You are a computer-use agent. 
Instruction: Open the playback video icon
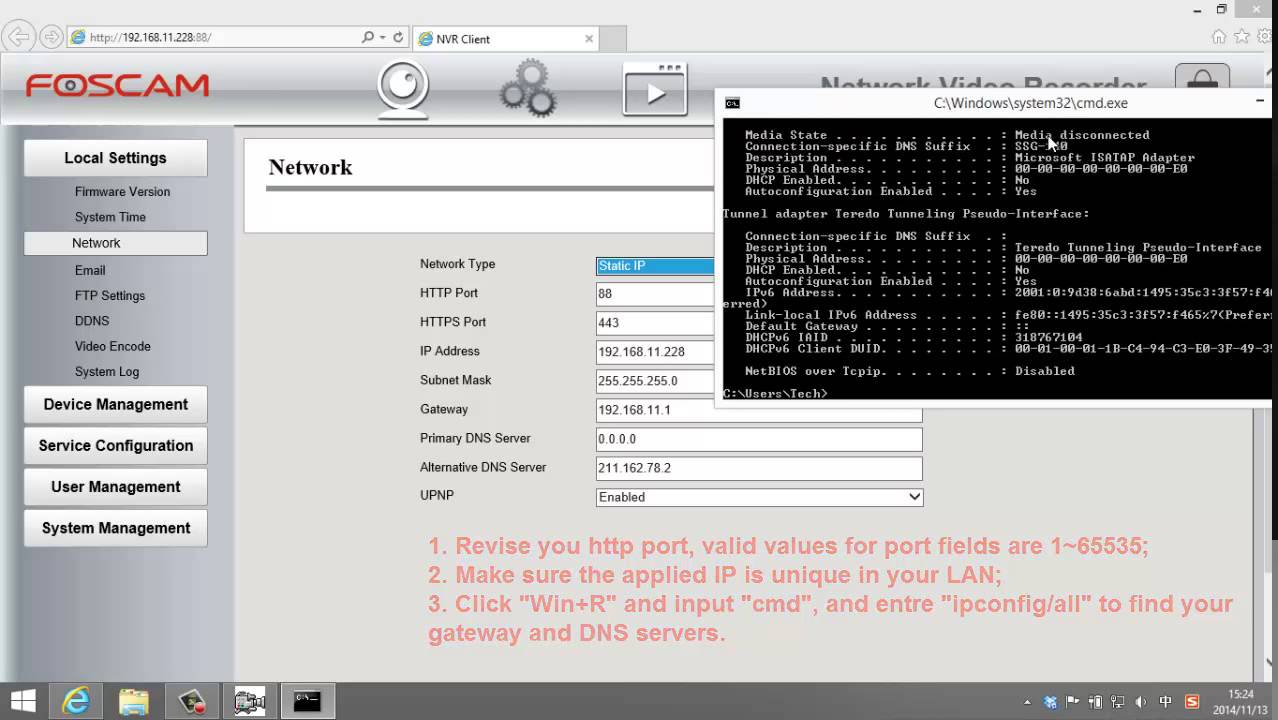point(655,90)
